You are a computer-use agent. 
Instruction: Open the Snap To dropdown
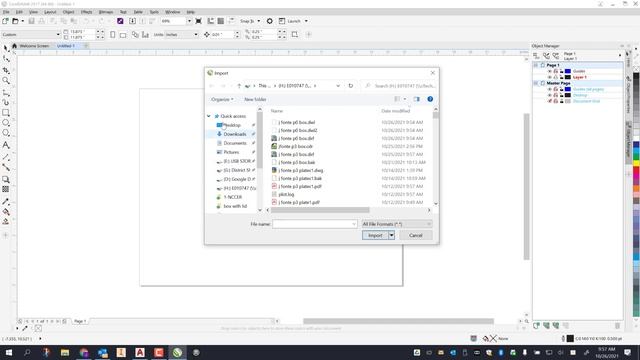(258, 21)
